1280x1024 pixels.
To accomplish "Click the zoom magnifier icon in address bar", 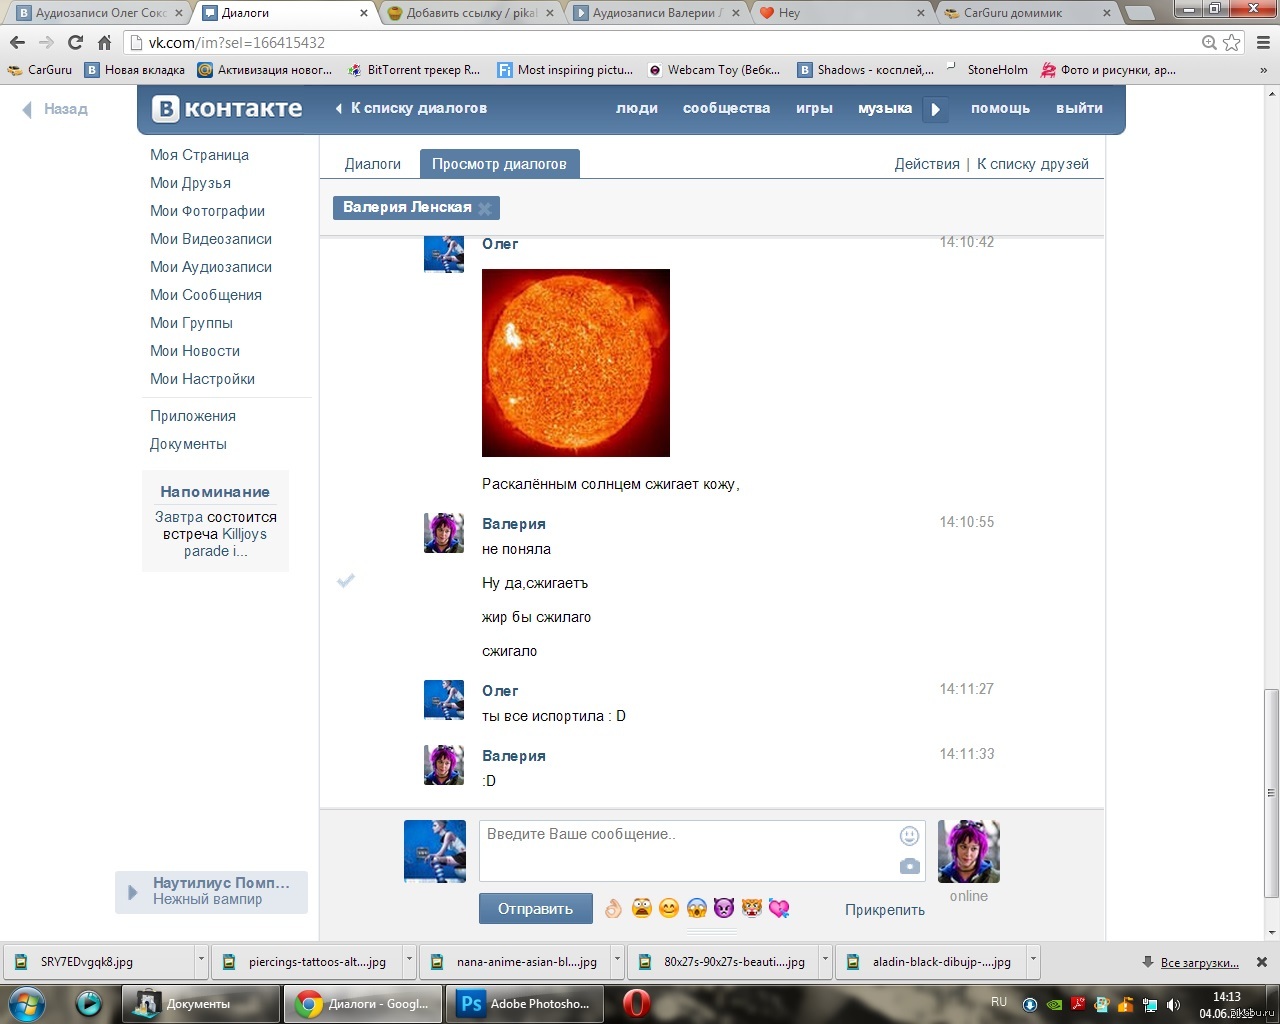I will pos(1209,43).
